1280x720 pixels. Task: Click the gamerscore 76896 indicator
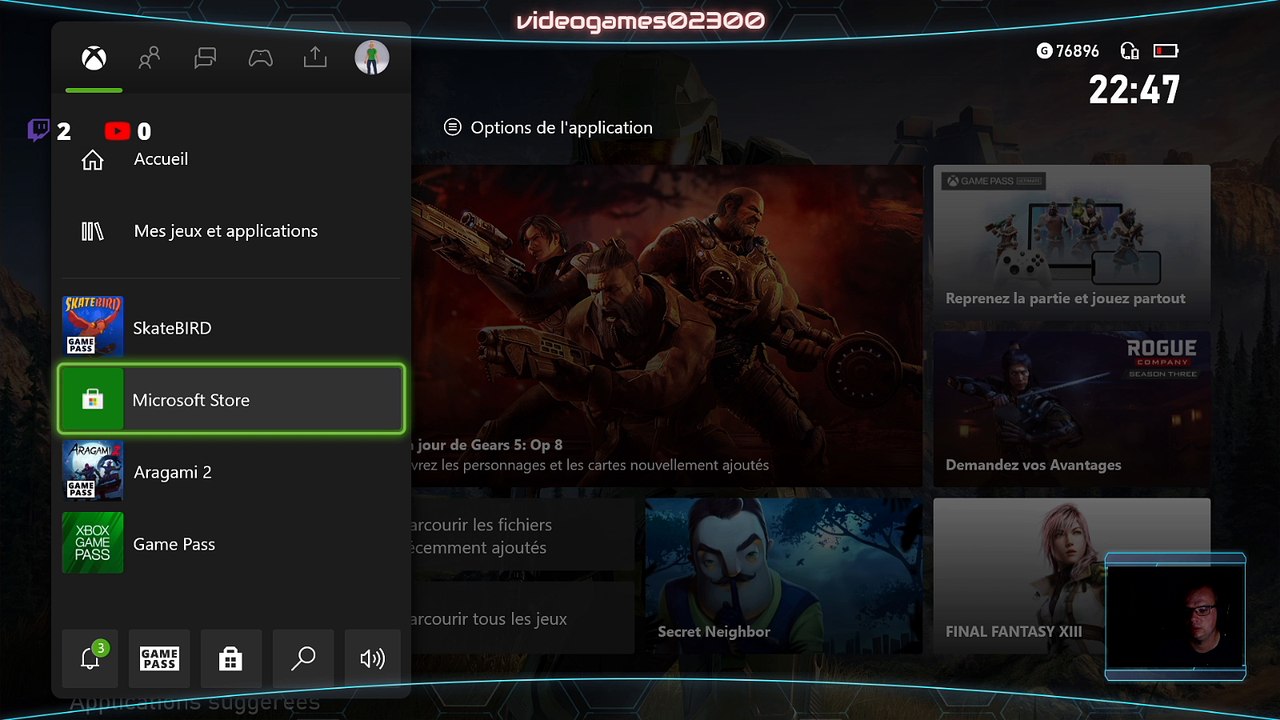tap(1068, 51)
